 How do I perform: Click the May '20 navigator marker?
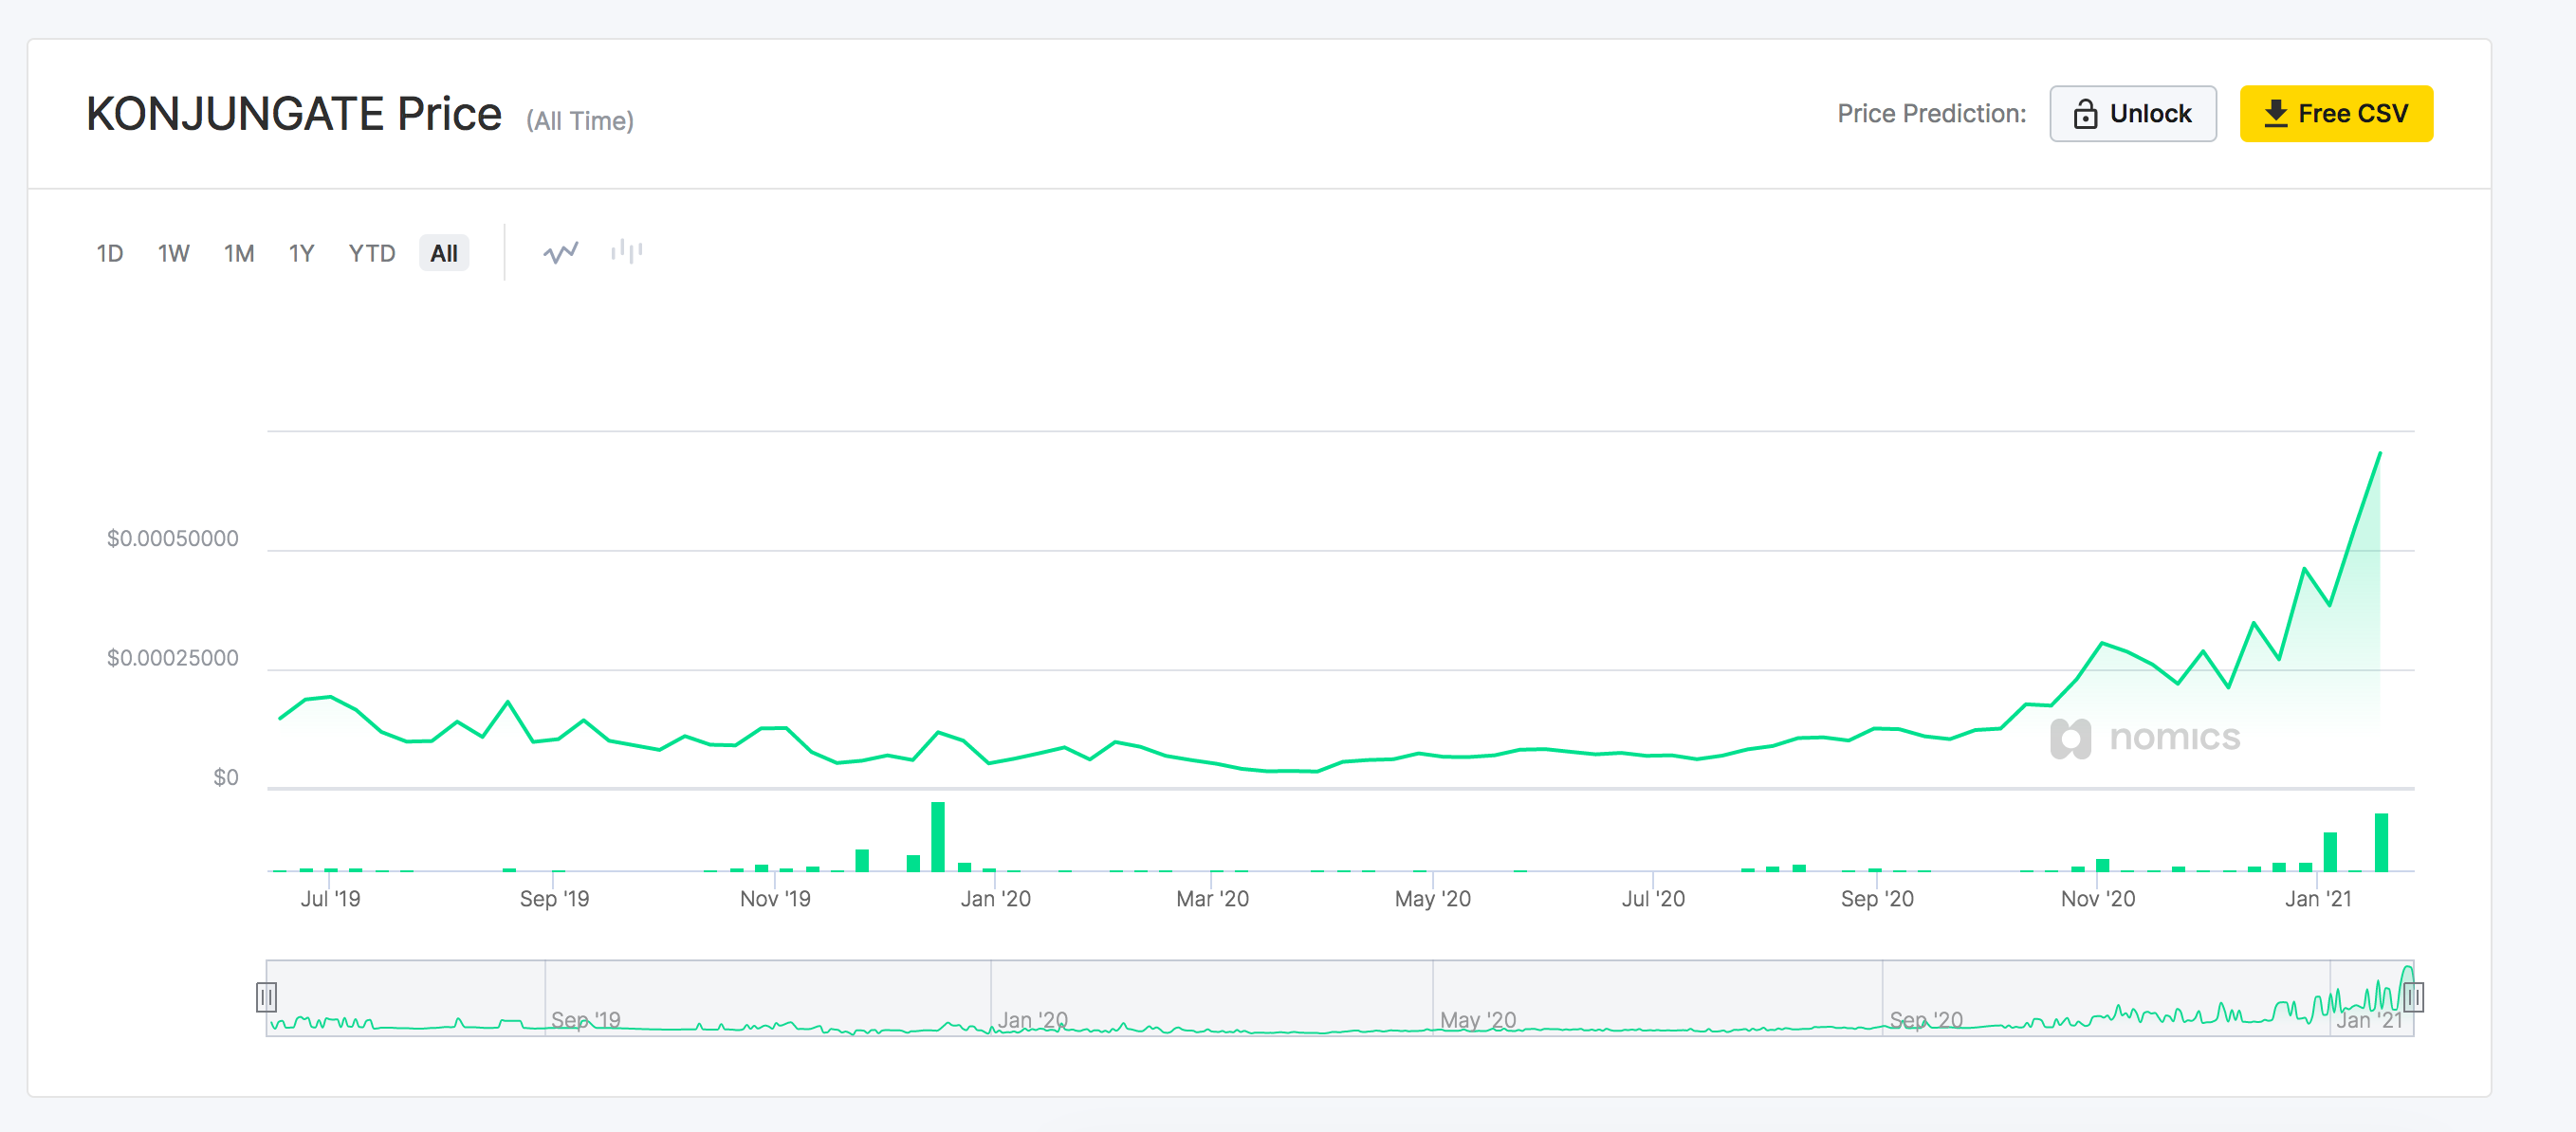click(1478, 1020)
